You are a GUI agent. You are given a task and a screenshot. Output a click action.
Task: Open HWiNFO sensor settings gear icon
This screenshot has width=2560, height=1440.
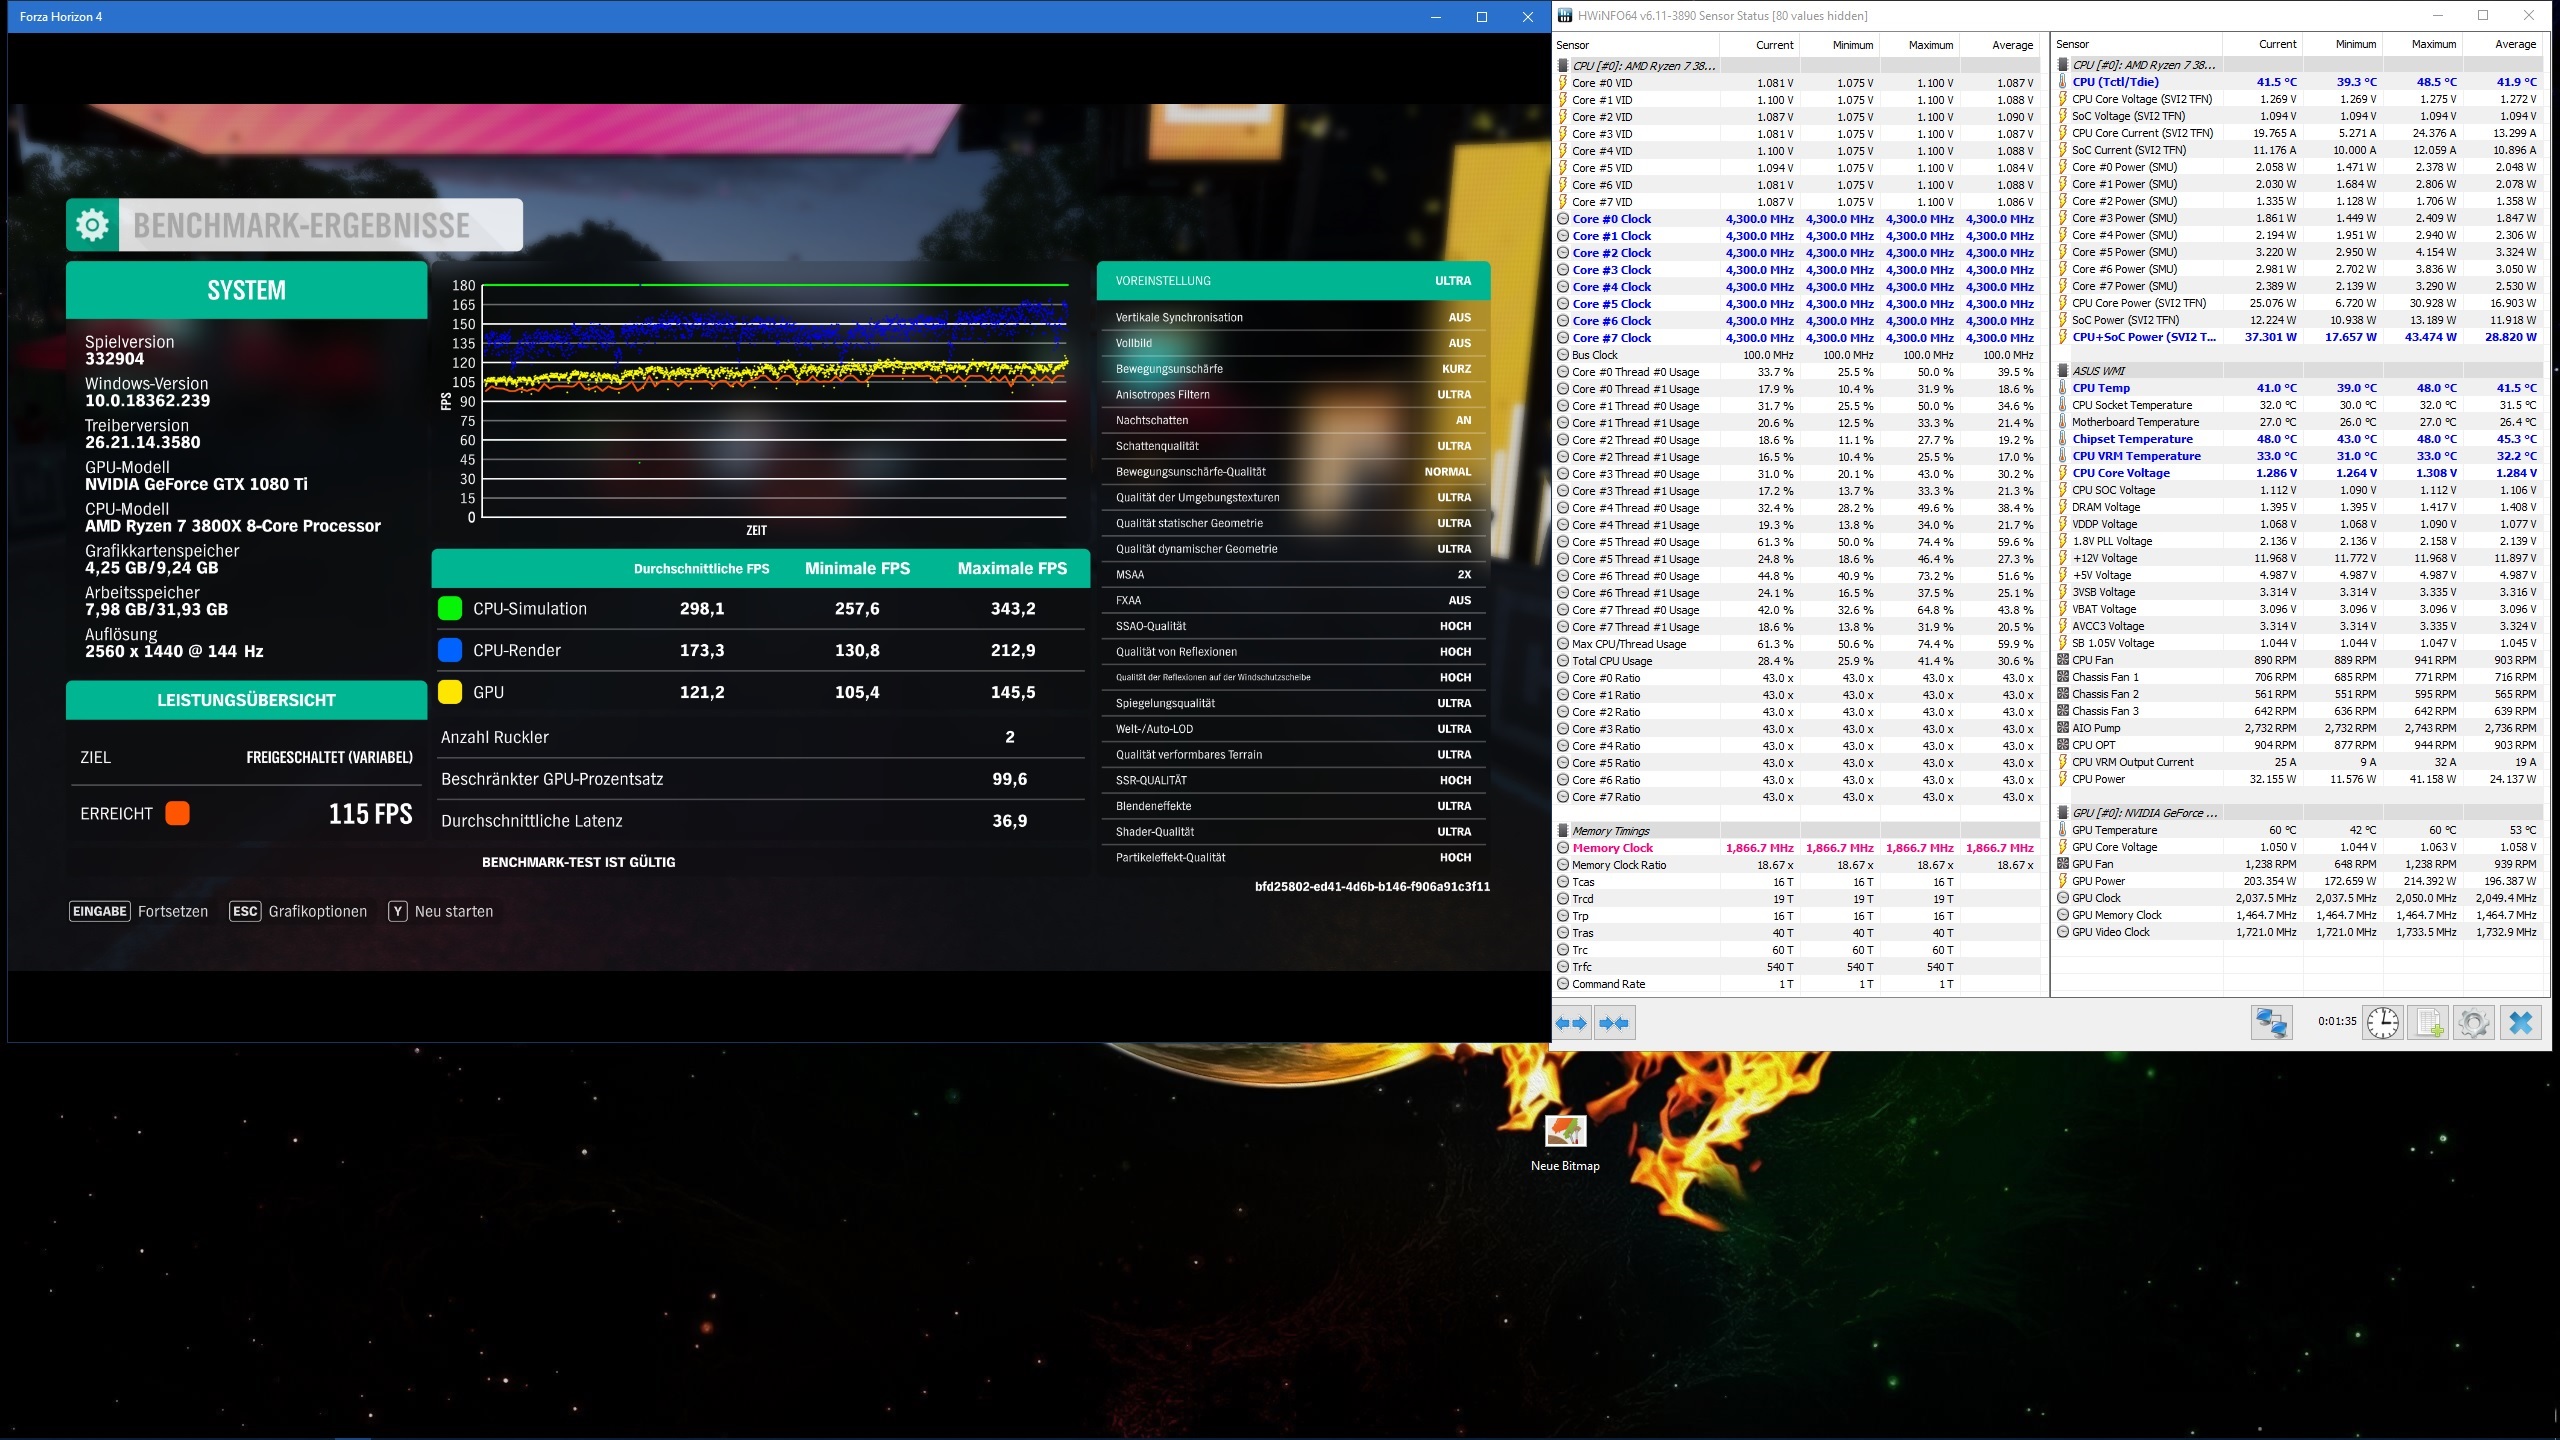click(x=2474, y=1023)
